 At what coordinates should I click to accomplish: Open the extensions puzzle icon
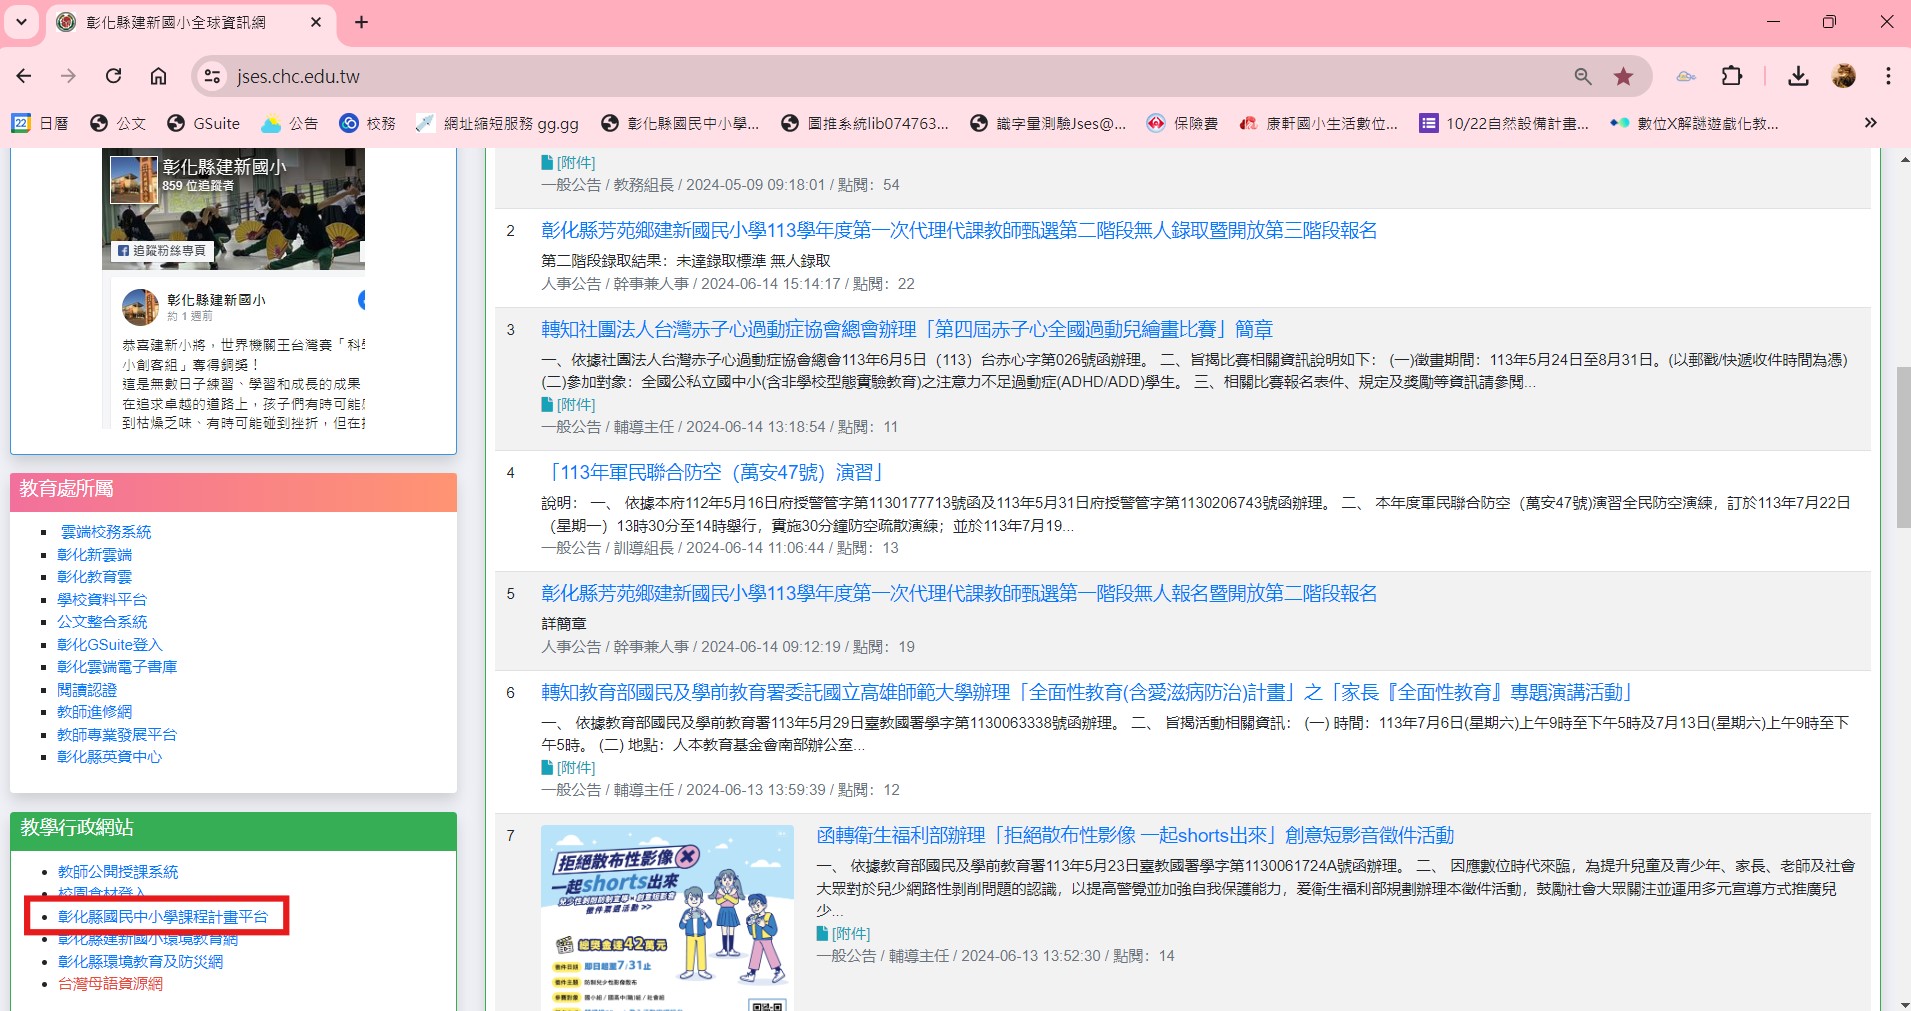(1732, 76)
